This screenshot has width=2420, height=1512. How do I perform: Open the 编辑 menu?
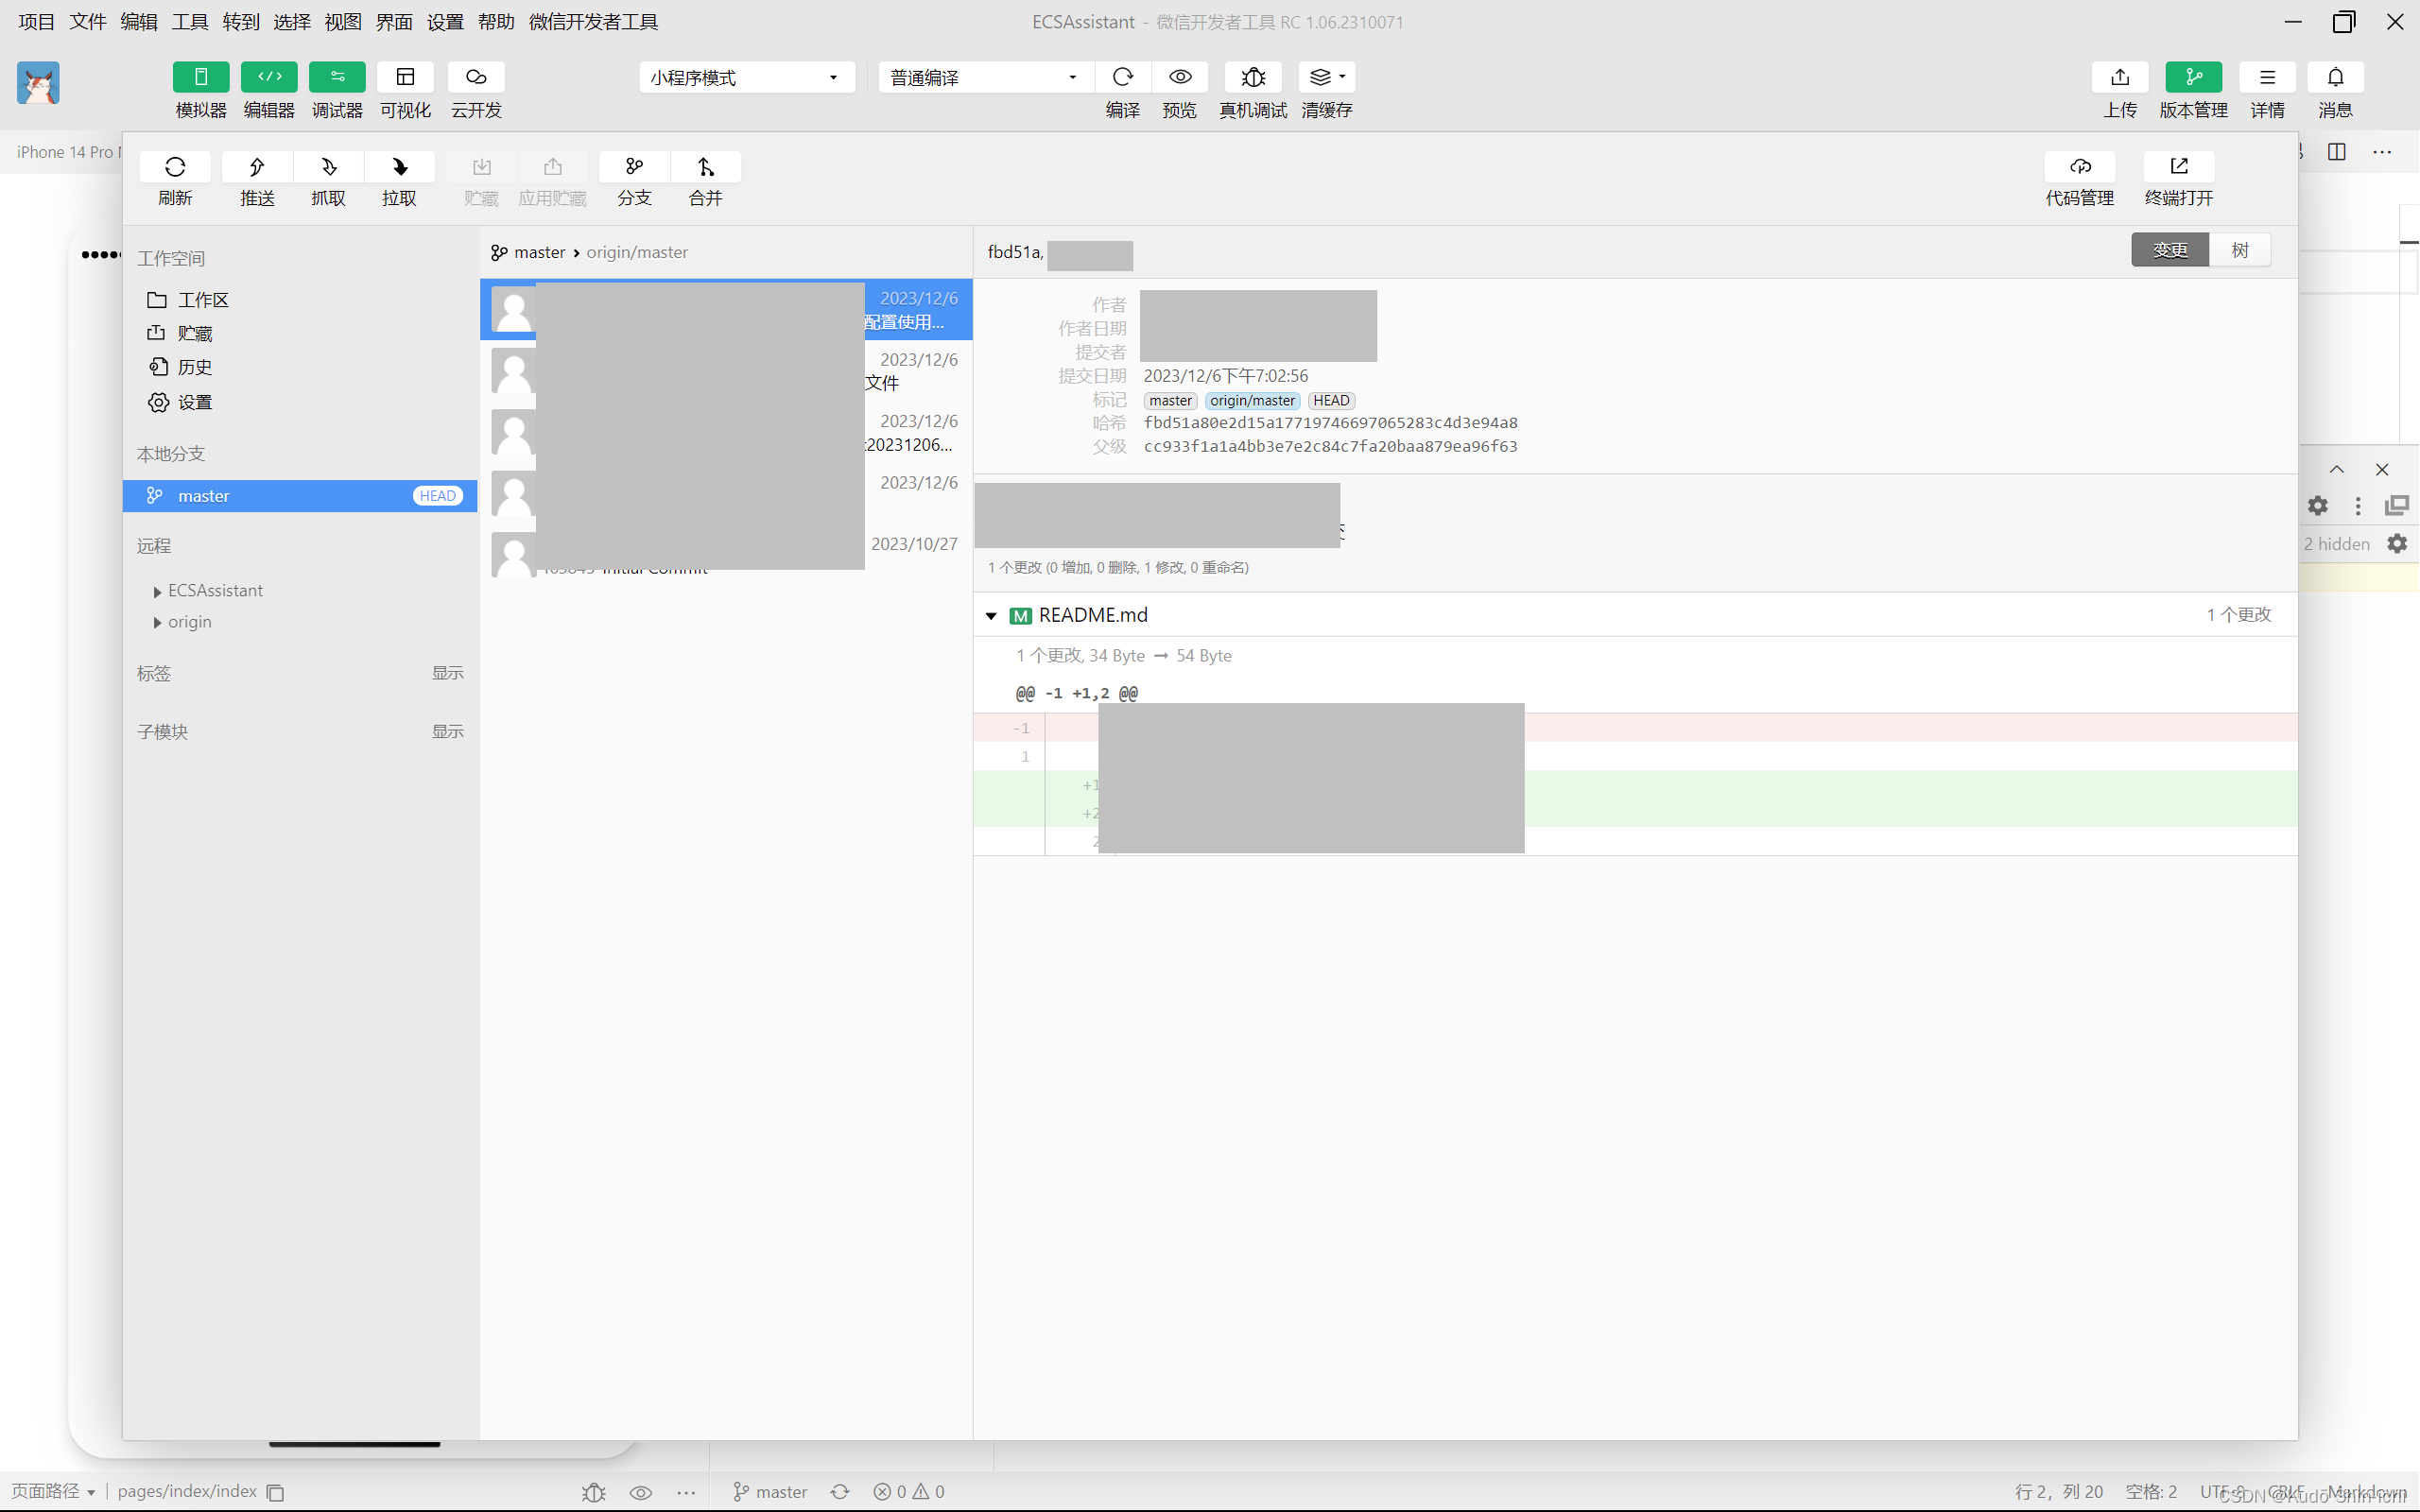pos(139,22)
